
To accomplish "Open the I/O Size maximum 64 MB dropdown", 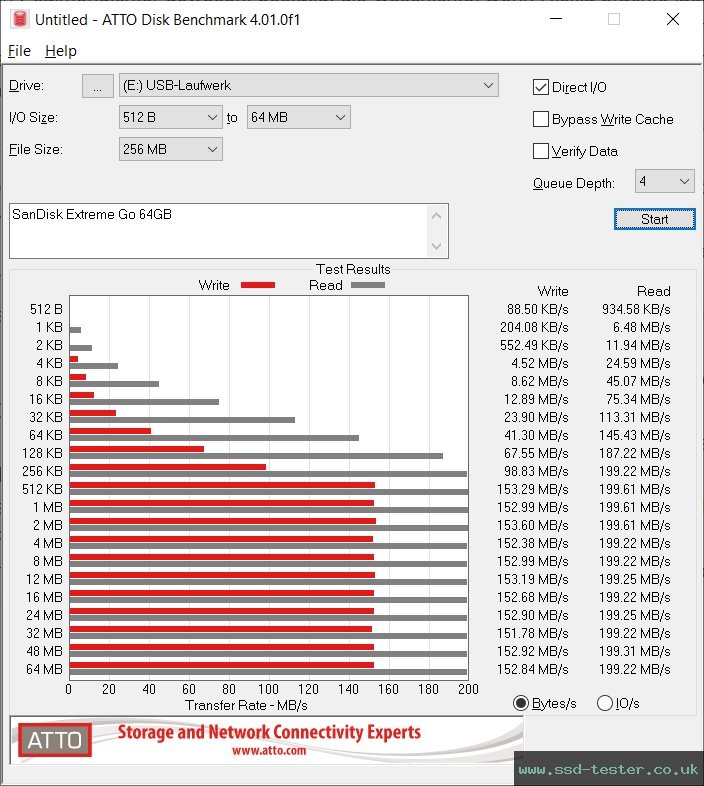I will click(298, 117).
